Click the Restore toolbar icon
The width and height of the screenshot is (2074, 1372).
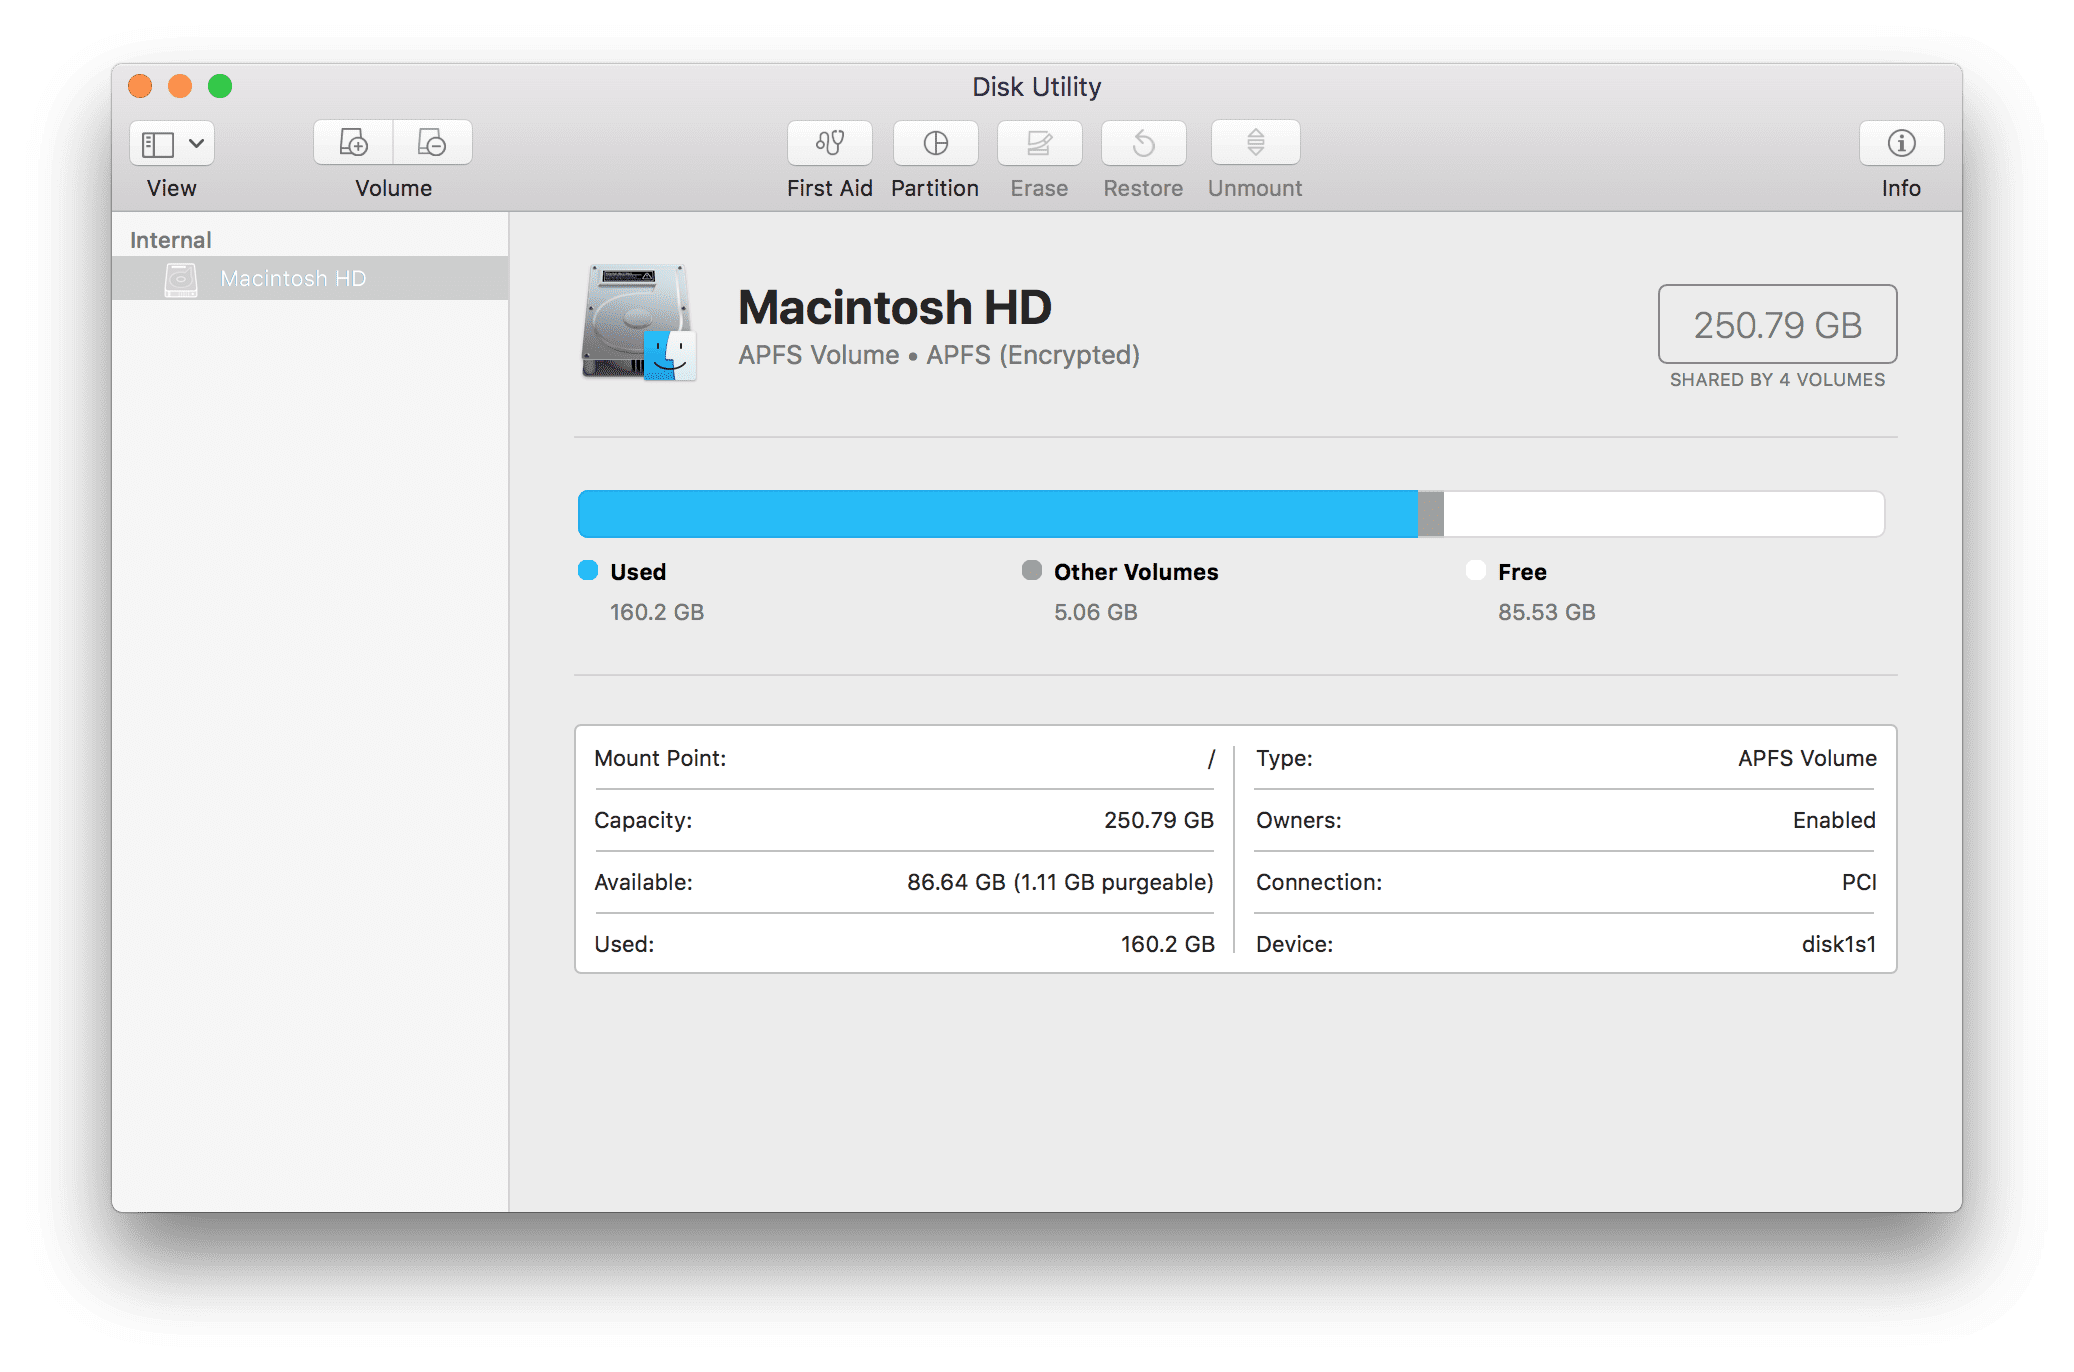[x=1143, y=143]
